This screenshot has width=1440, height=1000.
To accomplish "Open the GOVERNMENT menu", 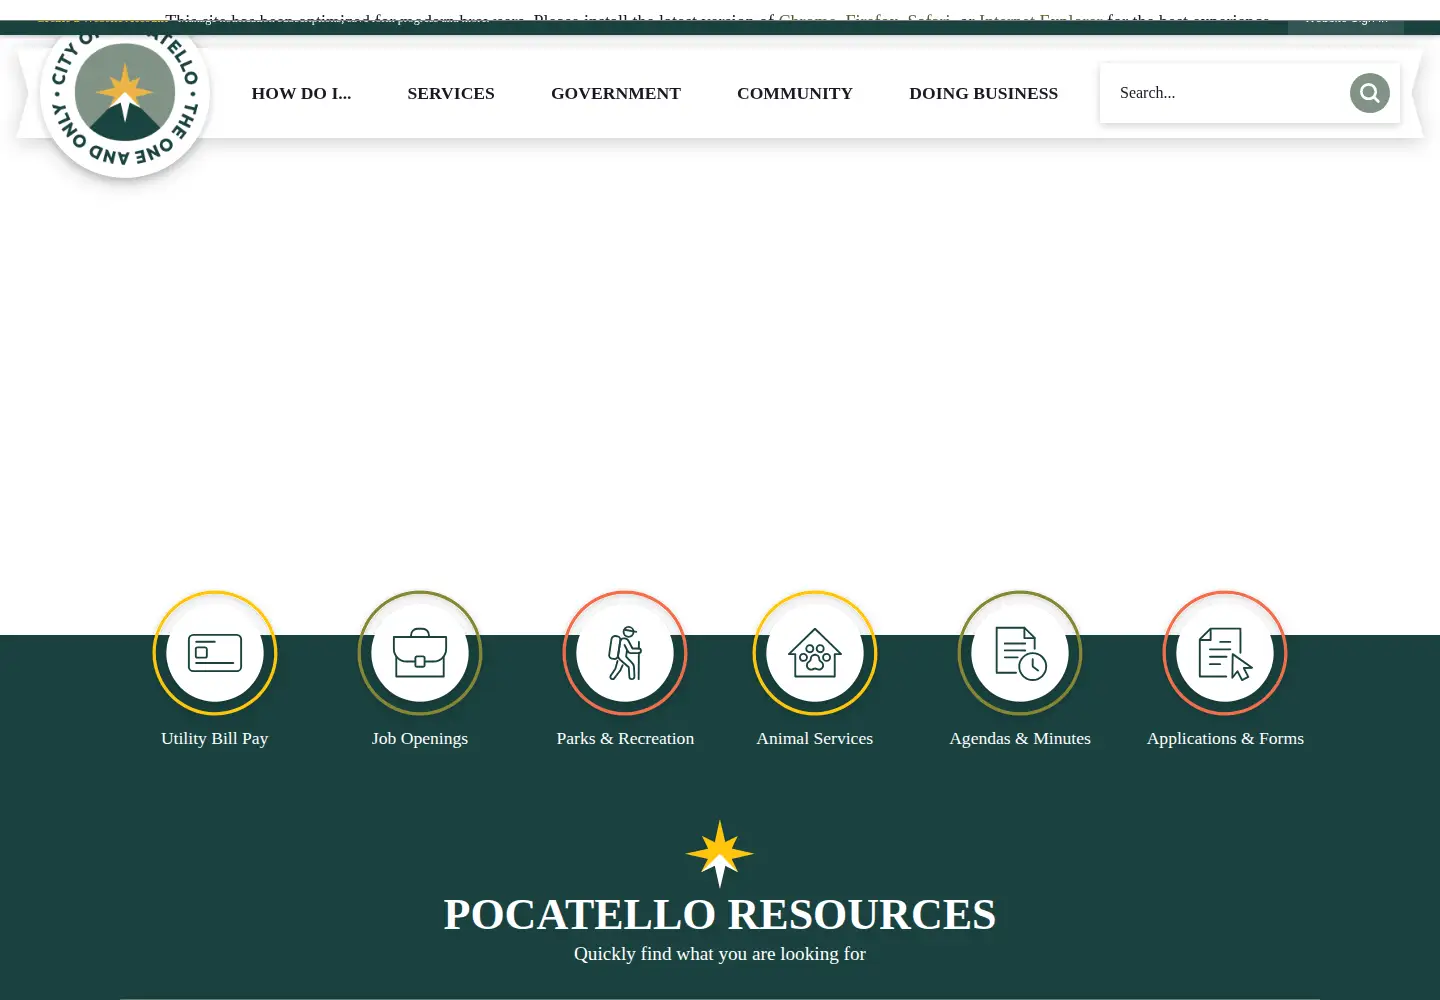I will coord(616,93).
